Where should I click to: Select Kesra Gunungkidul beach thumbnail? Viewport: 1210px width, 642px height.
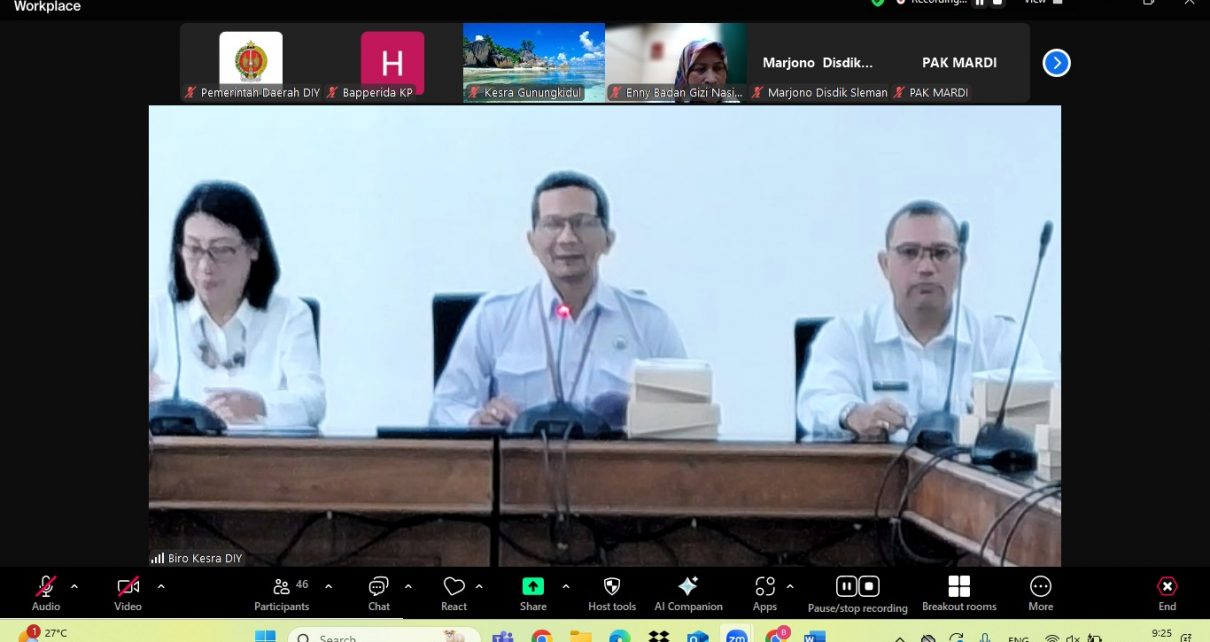[x=534, y=63]
